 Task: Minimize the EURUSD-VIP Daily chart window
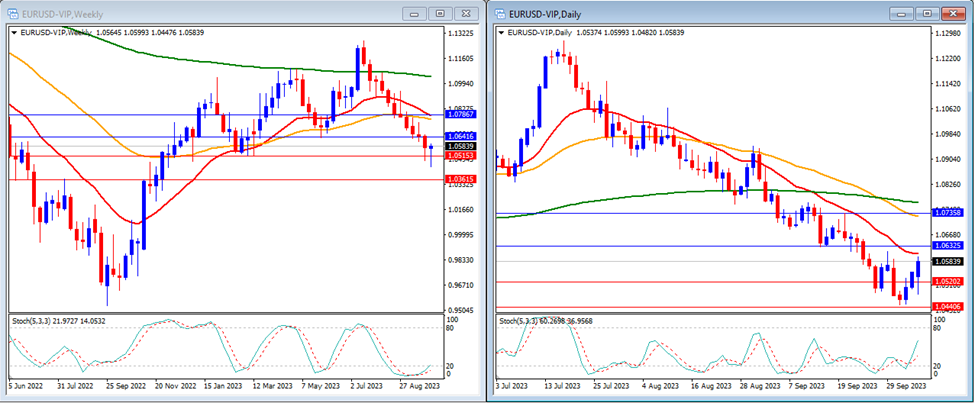click(903, 13)
